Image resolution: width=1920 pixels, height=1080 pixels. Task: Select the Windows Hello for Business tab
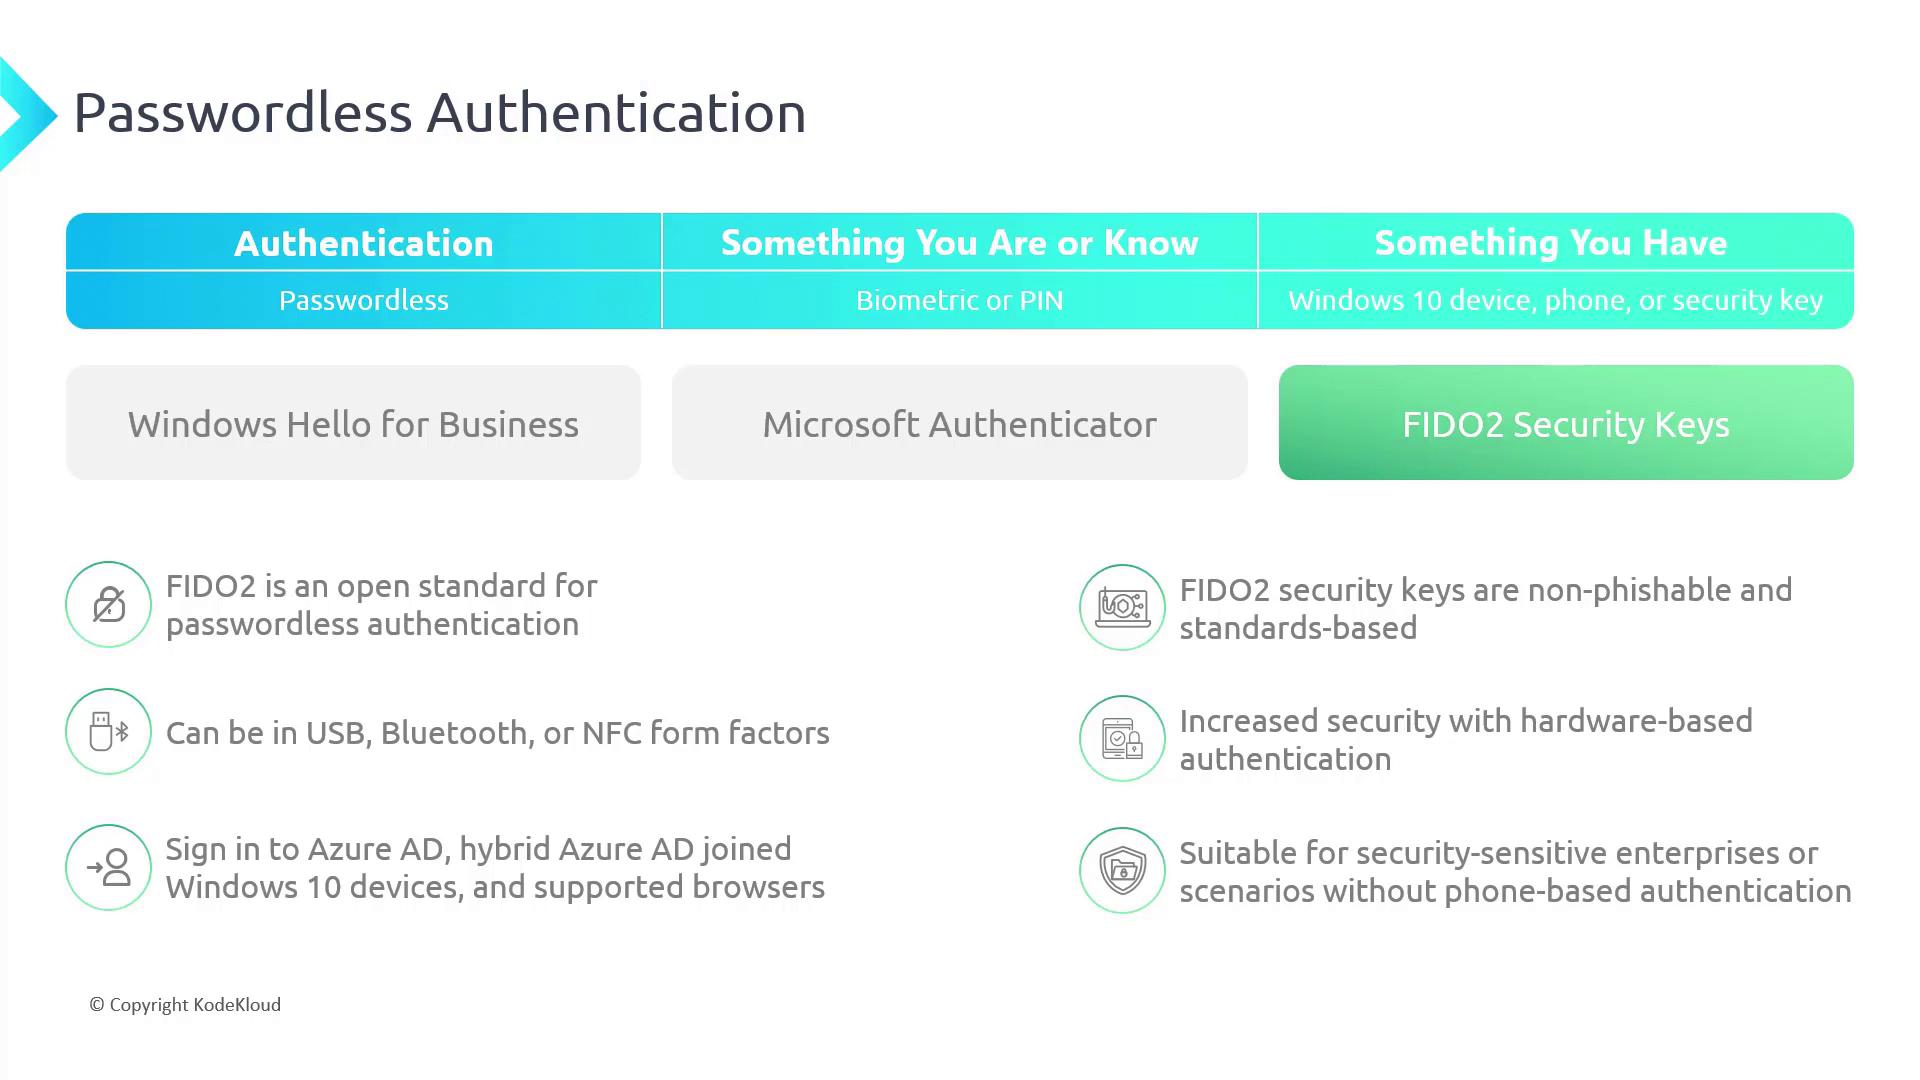(x=353, y=423)
